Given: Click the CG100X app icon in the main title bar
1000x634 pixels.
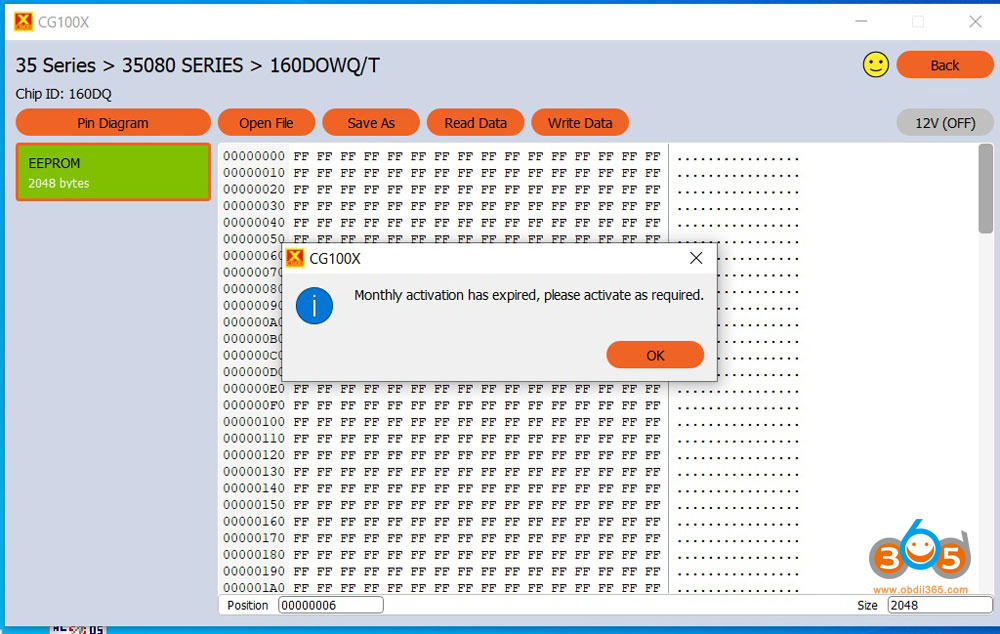Looking at the screenshot, I should pyautogui.click(x=23, y=21).
